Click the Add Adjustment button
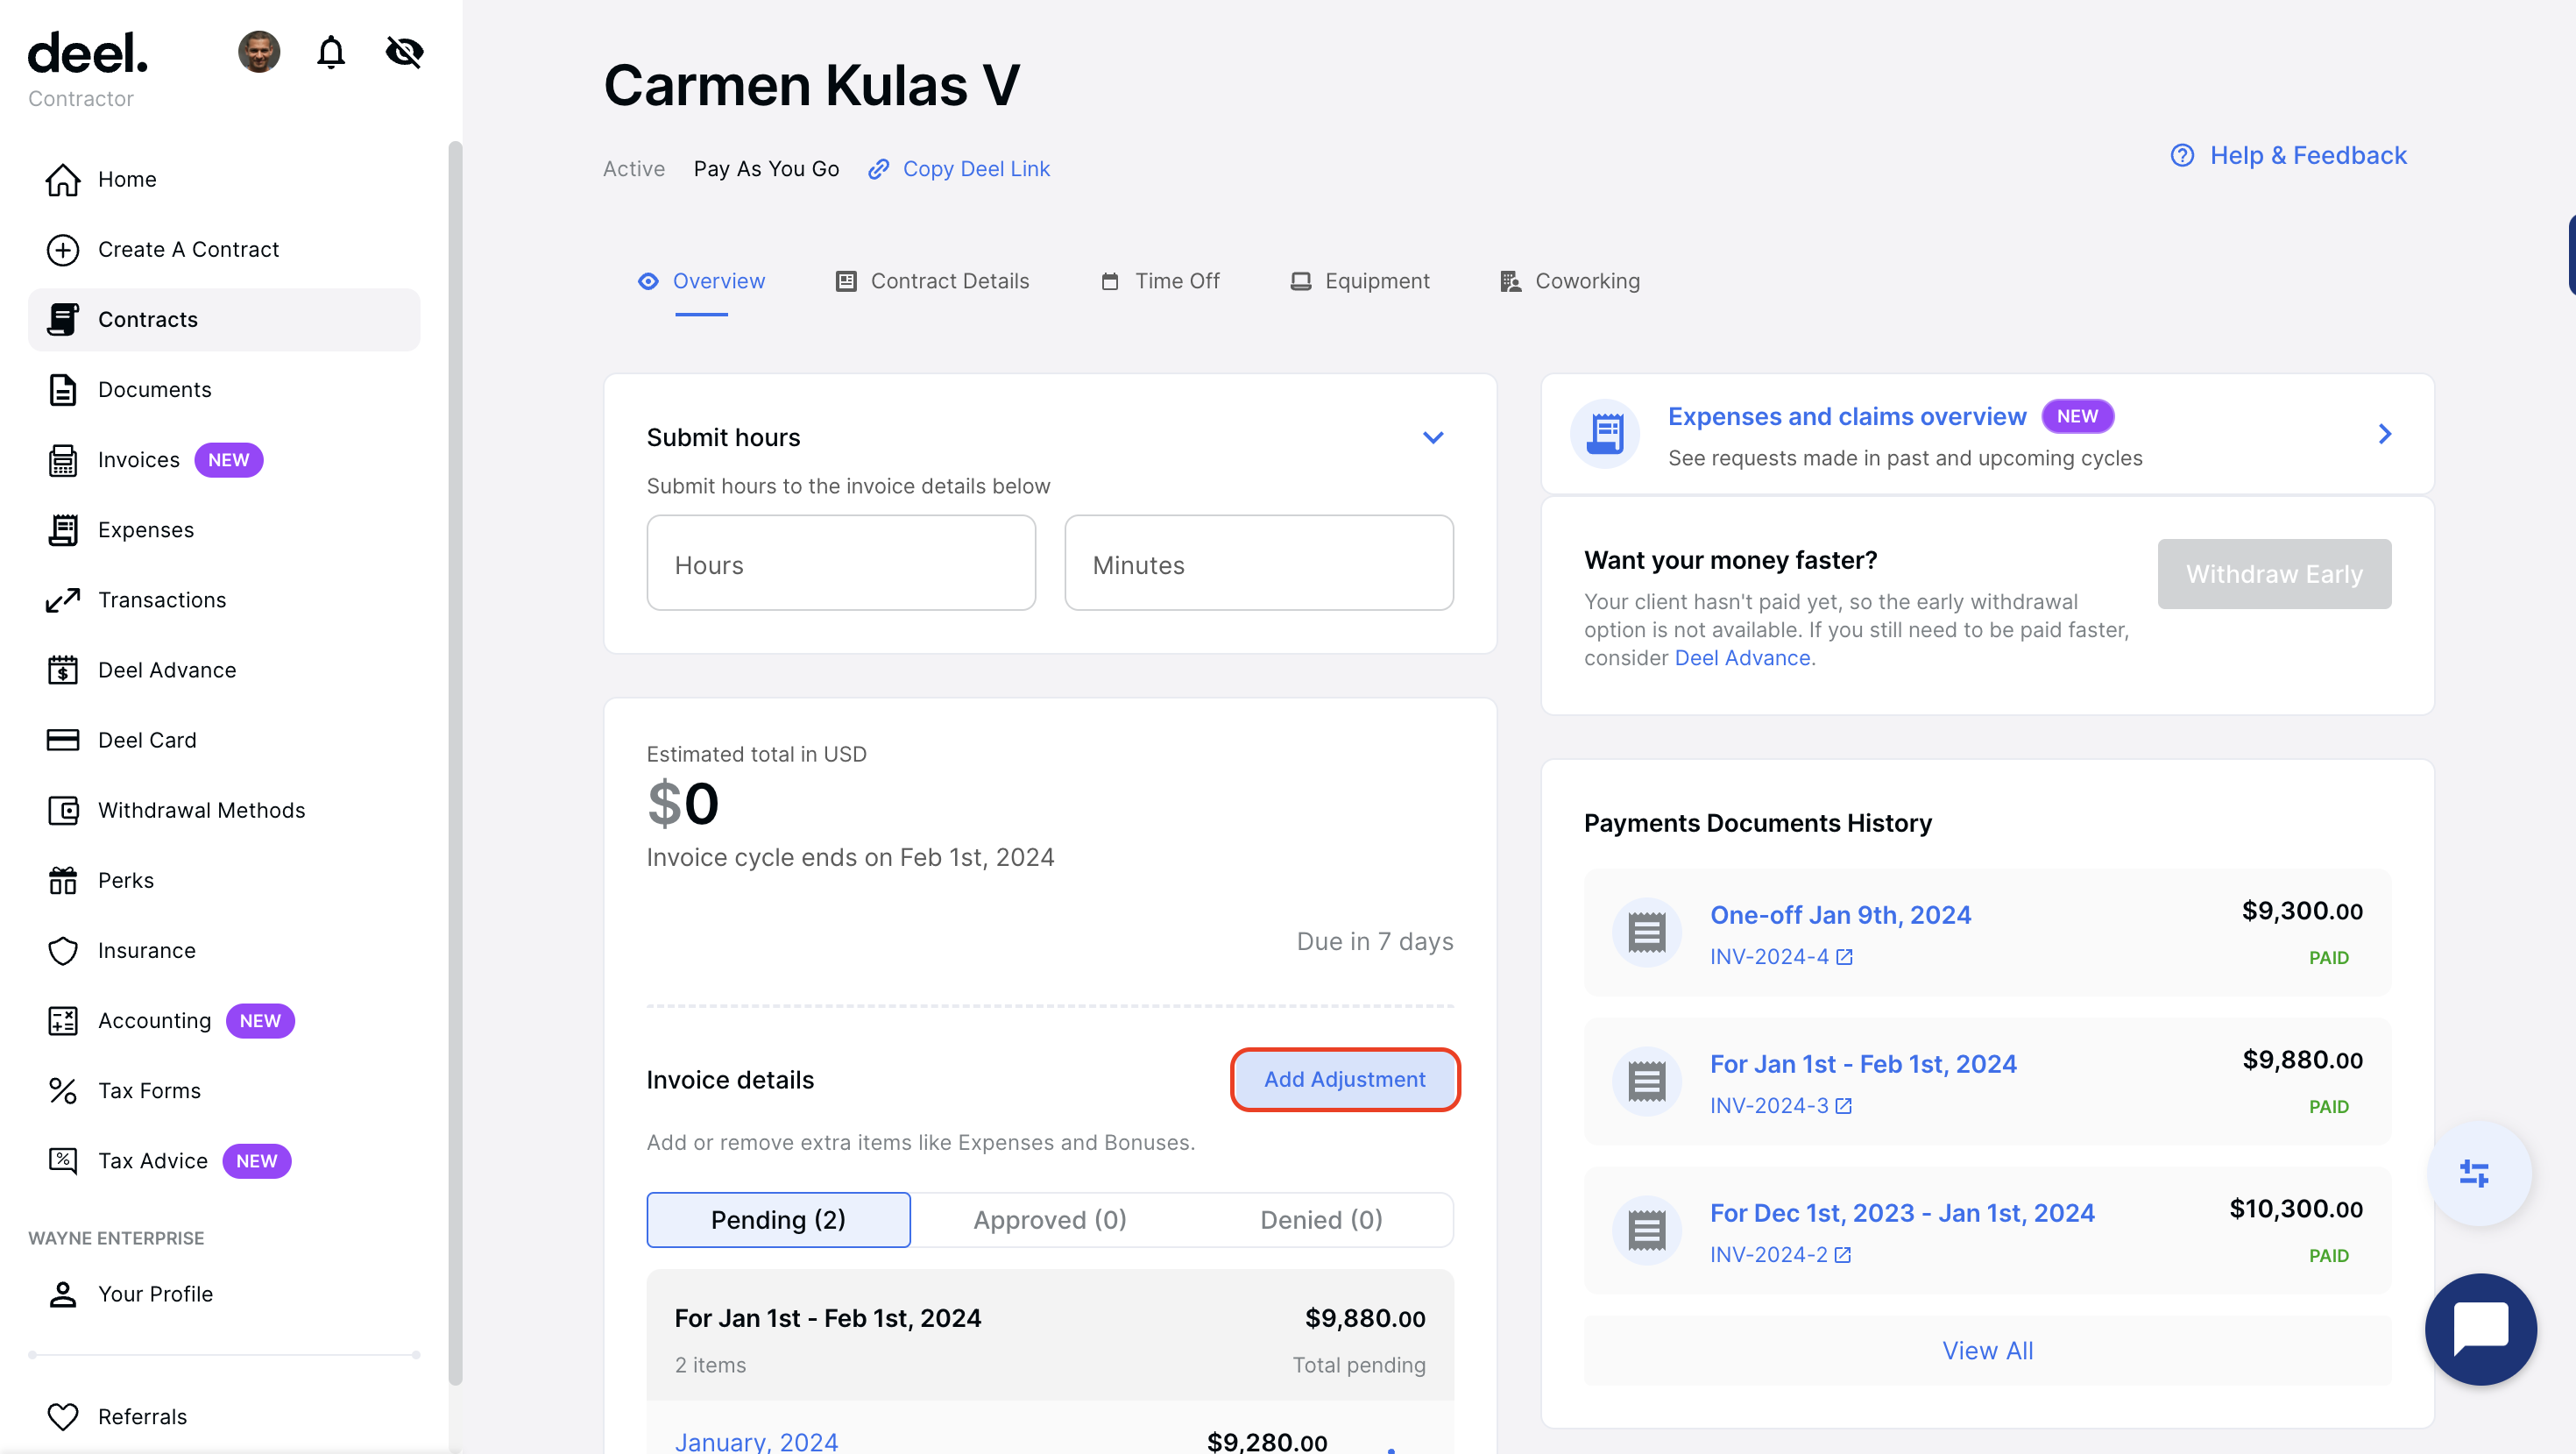2576x1454 pixels. click(1344, 1079)
